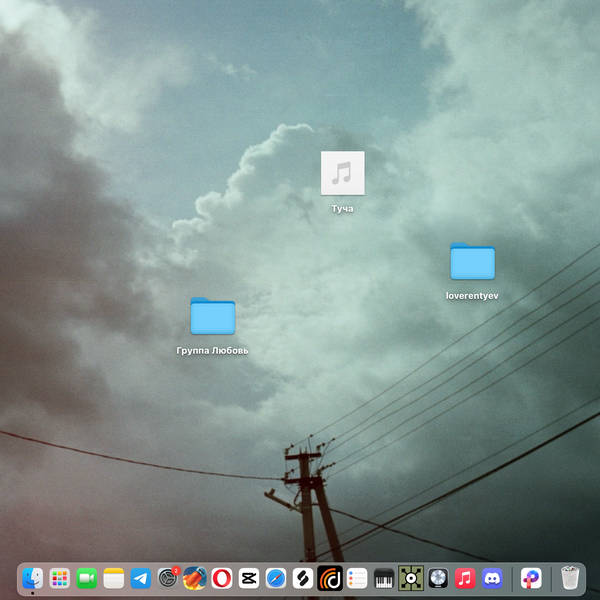Open Opera browser

coord(222,578)
